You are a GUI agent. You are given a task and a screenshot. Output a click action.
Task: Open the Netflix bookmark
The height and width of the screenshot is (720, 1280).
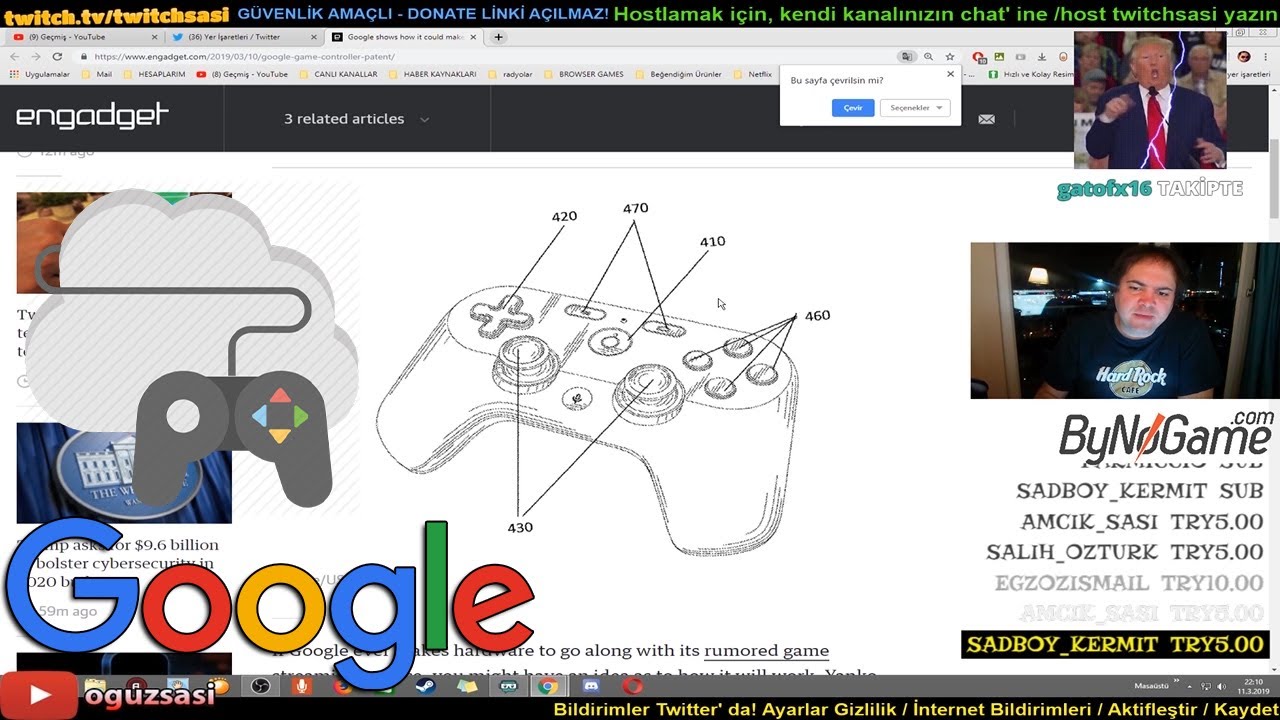click(x=752, y=74)
